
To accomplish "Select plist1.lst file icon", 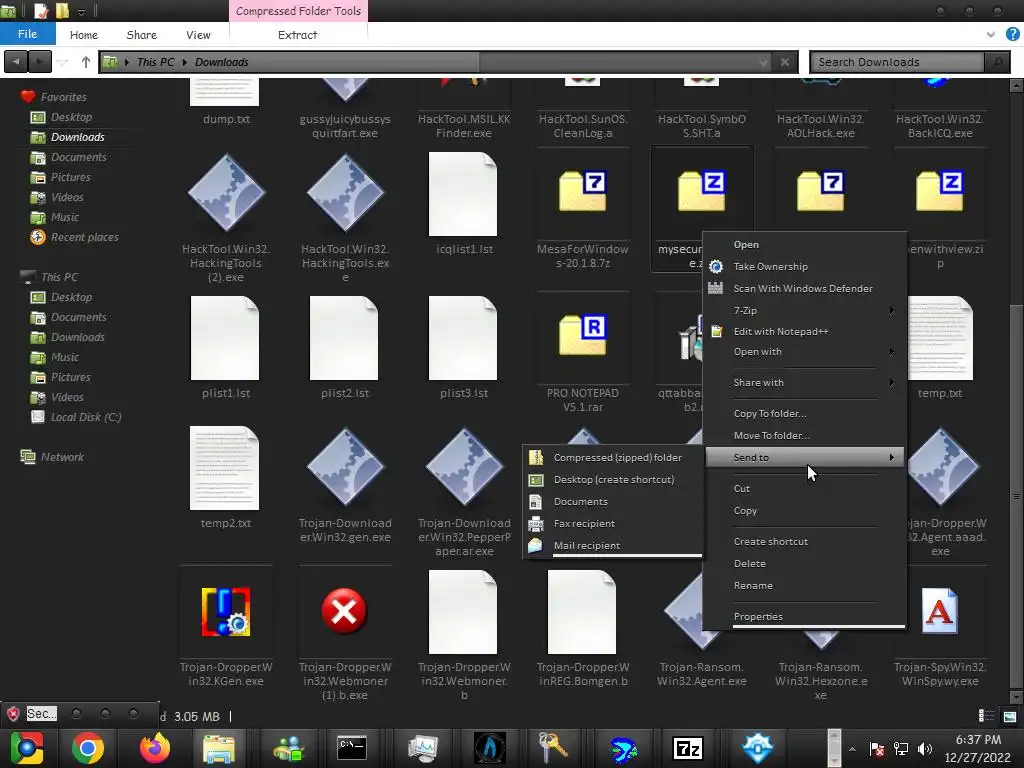I will tap(225, 338).
